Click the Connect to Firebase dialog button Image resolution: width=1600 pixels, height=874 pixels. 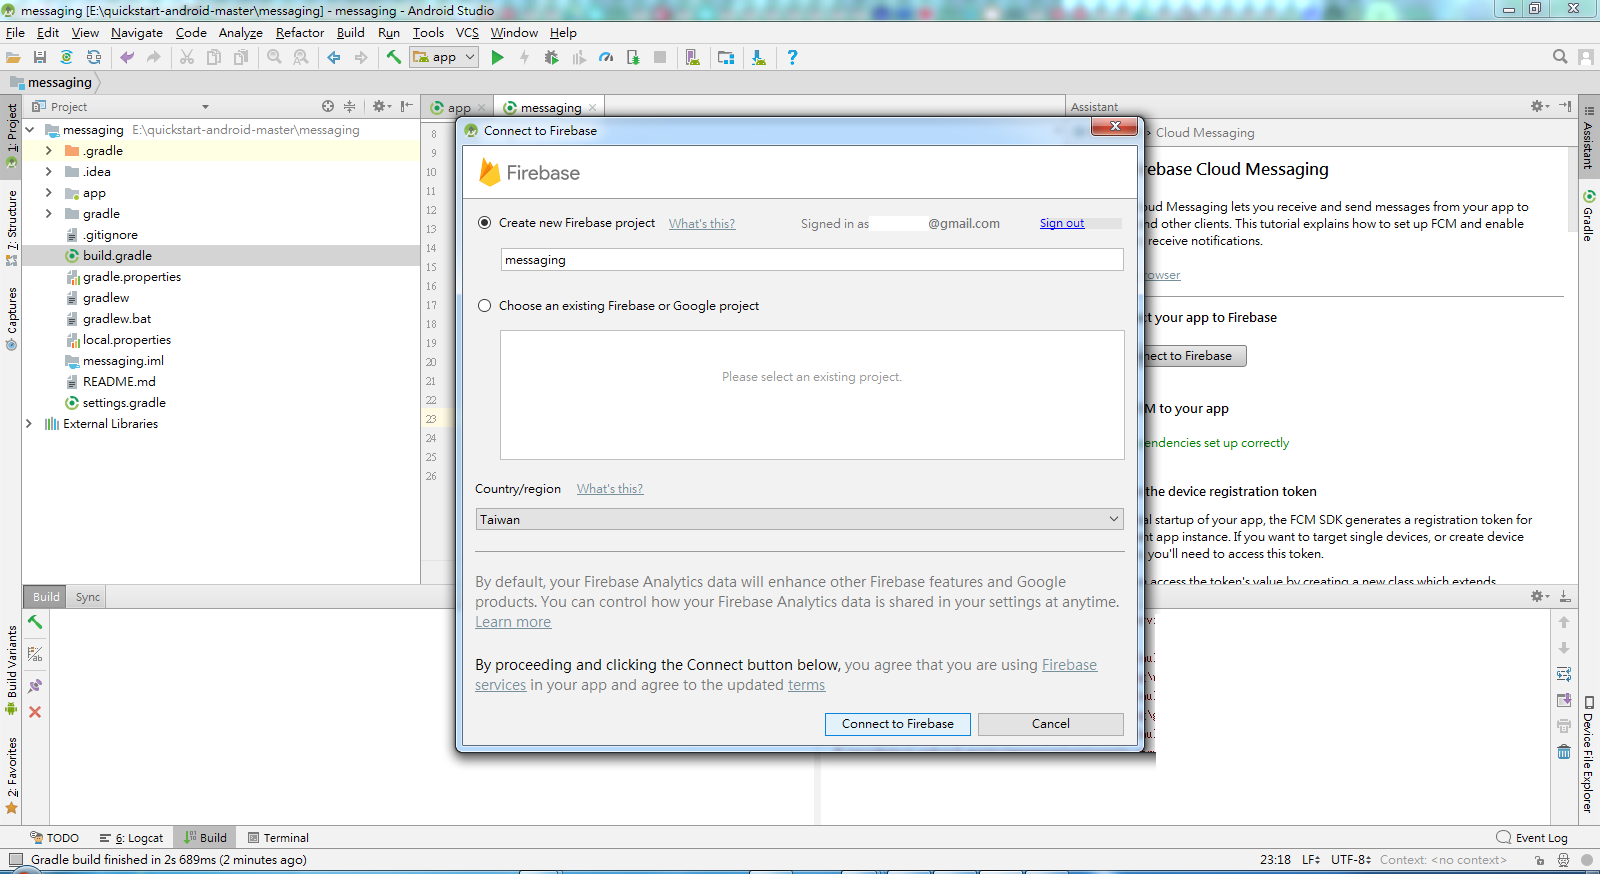pyautogui.click(x=898, y=724)
